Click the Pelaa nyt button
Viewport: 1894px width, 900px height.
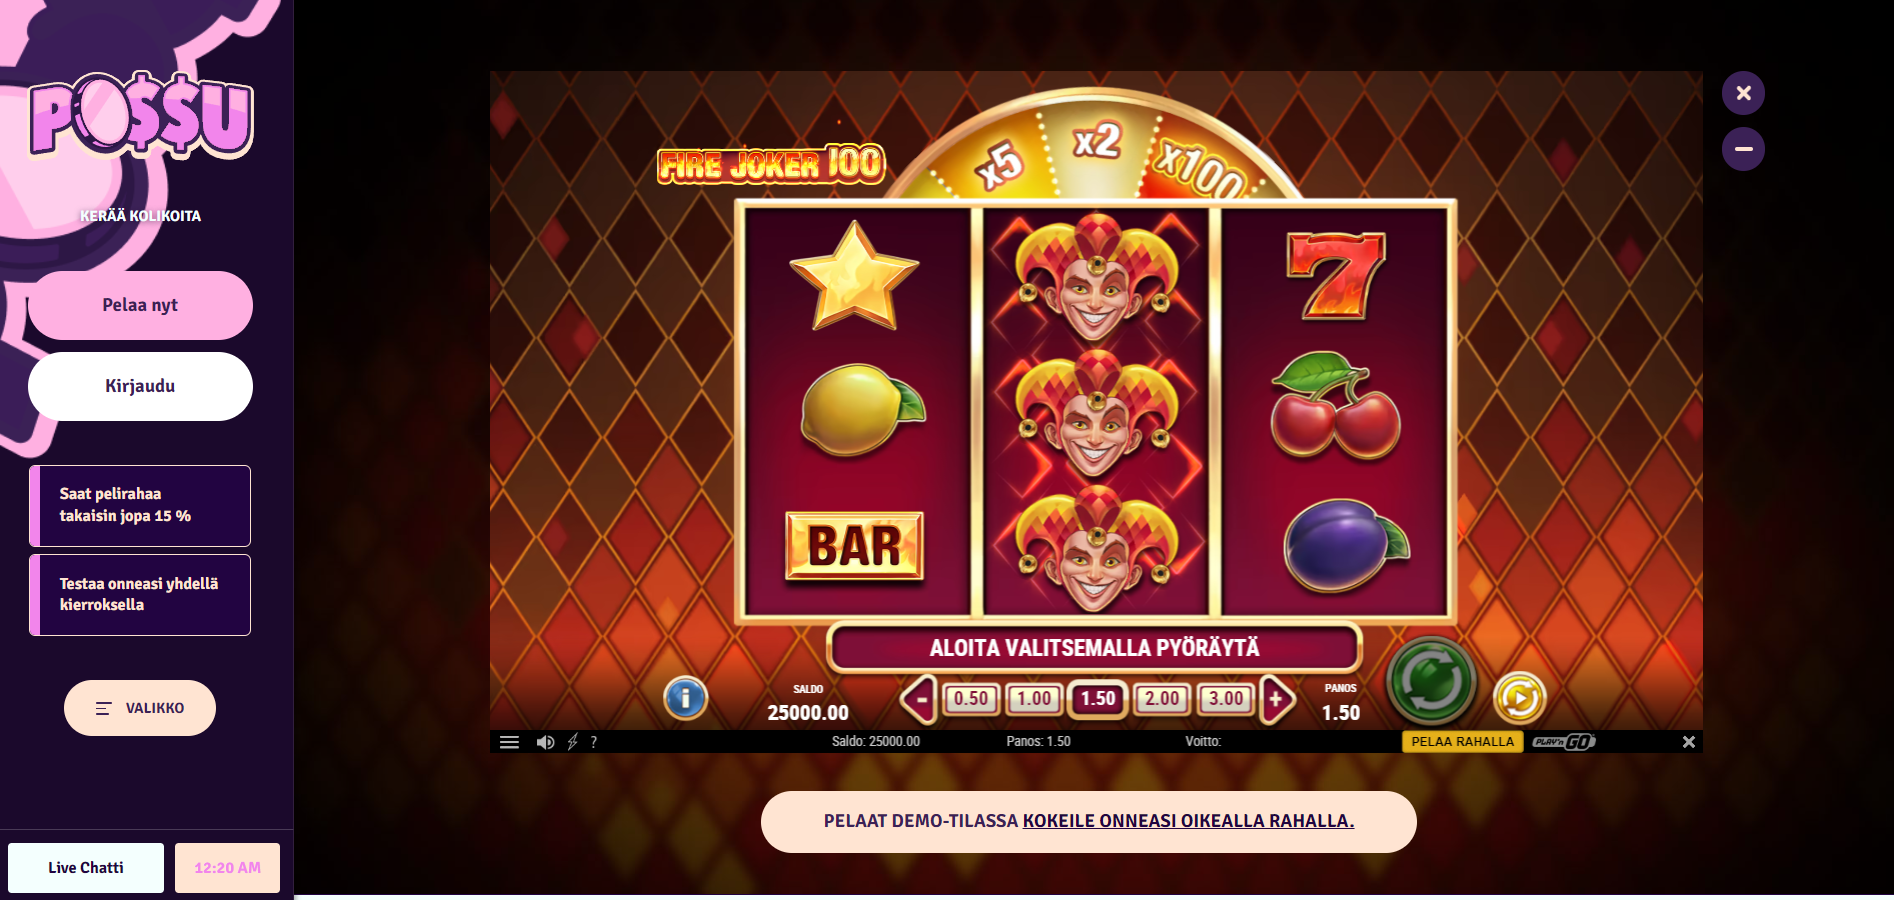(x=140, y=305)
